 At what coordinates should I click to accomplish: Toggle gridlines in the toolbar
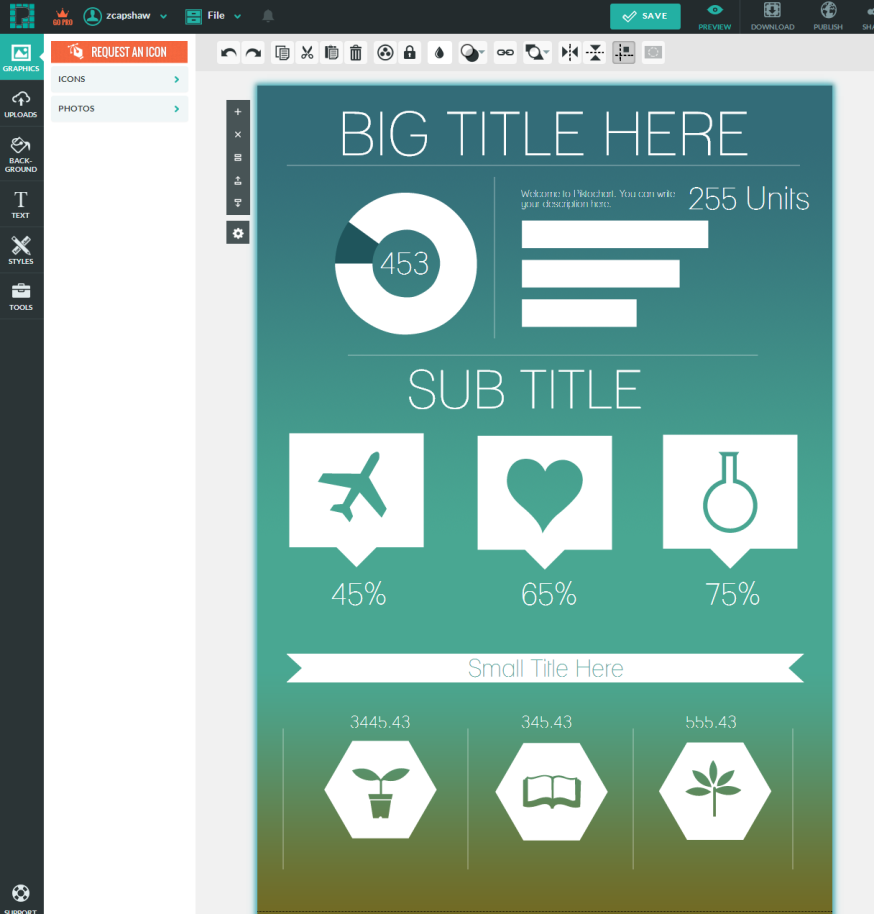tap(623, 52)
